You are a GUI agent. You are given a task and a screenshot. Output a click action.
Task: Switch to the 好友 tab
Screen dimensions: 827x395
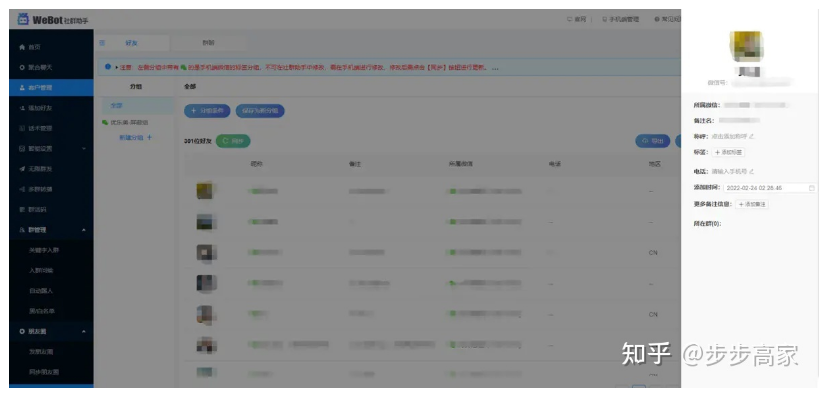click(132, 43)
